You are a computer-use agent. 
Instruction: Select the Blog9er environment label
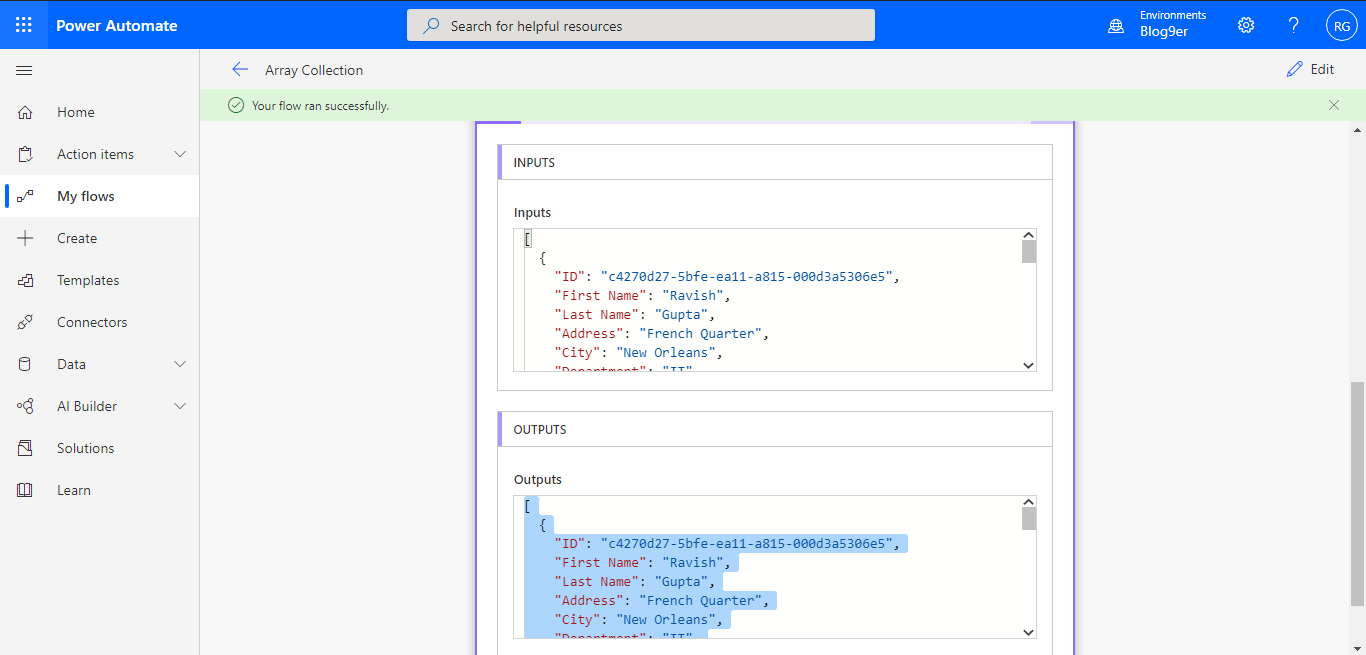1164,32
